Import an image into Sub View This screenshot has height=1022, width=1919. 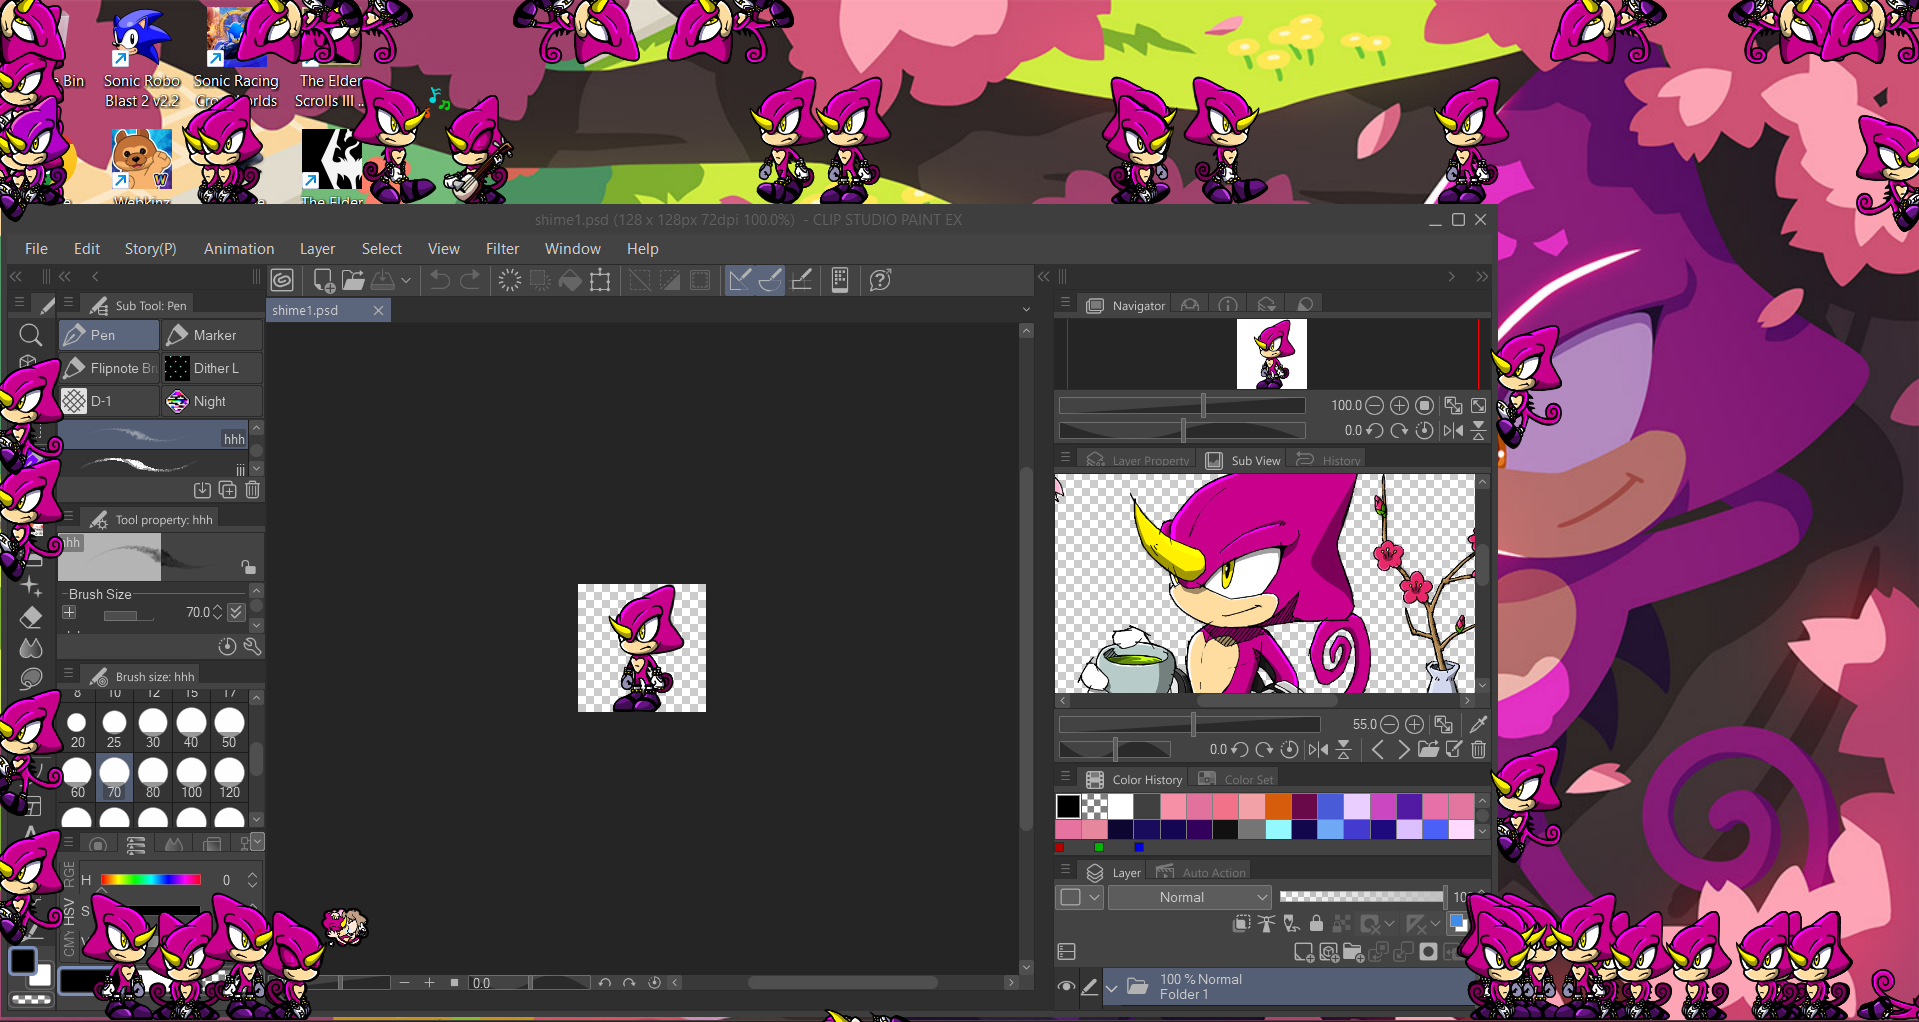coord(1428,749)
